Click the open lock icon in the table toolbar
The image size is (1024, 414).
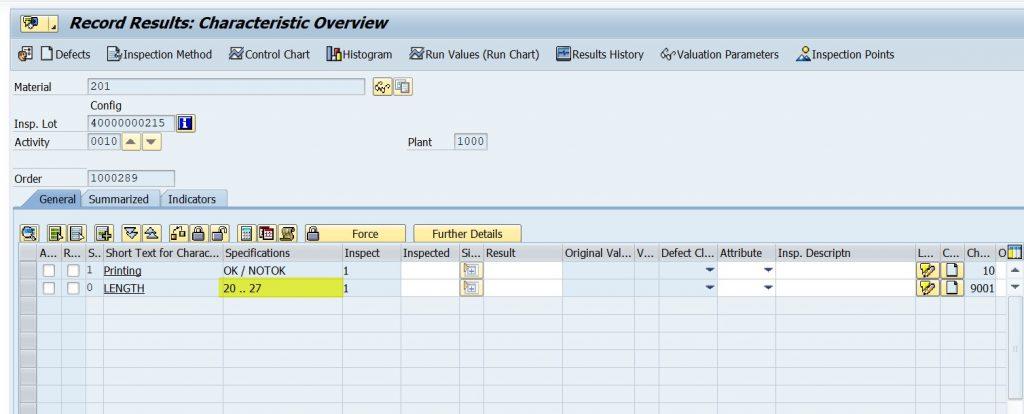click(220, 233)
